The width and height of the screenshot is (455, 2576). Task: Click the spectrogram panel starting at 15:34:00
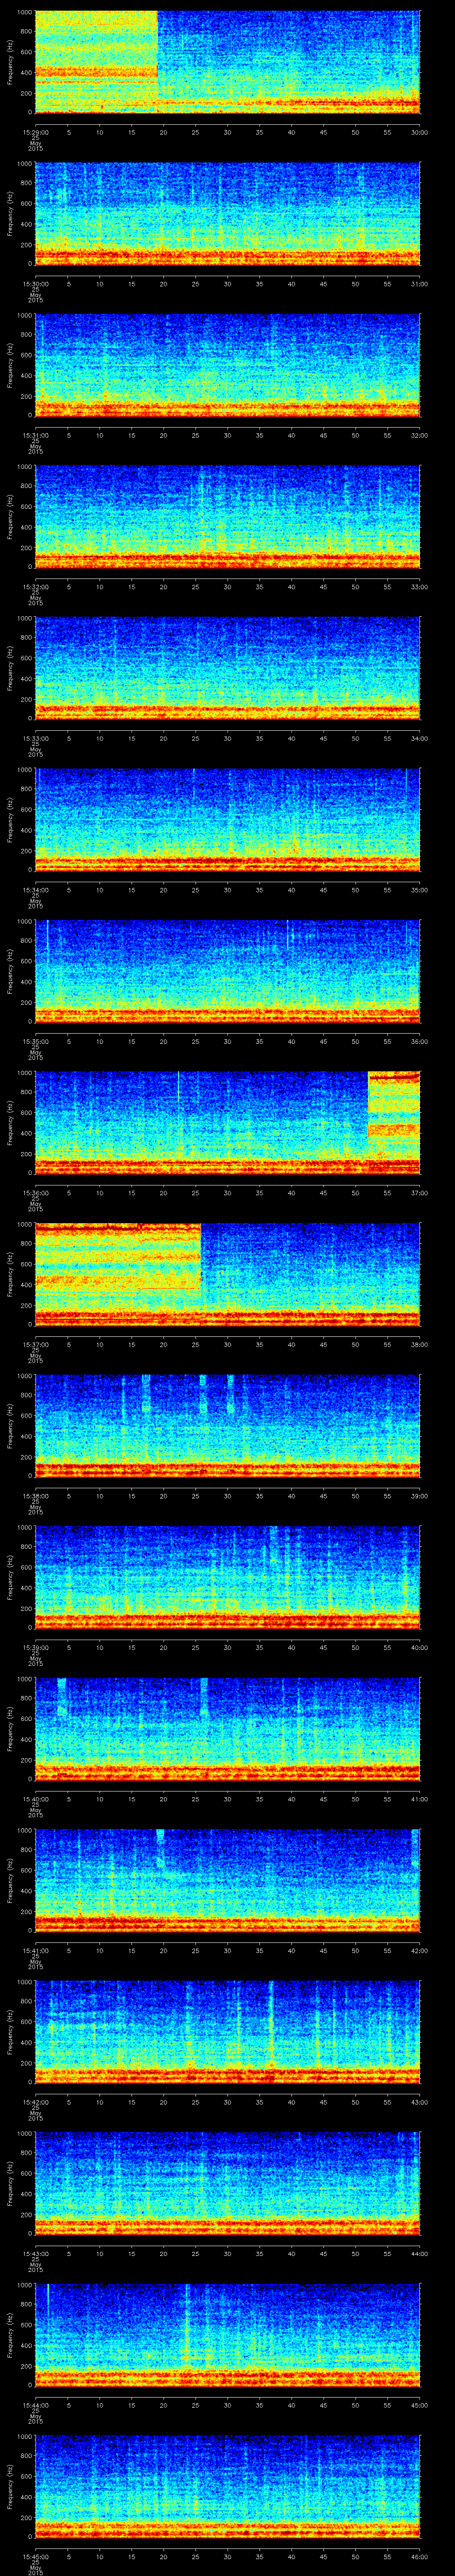tap(227, 820)
